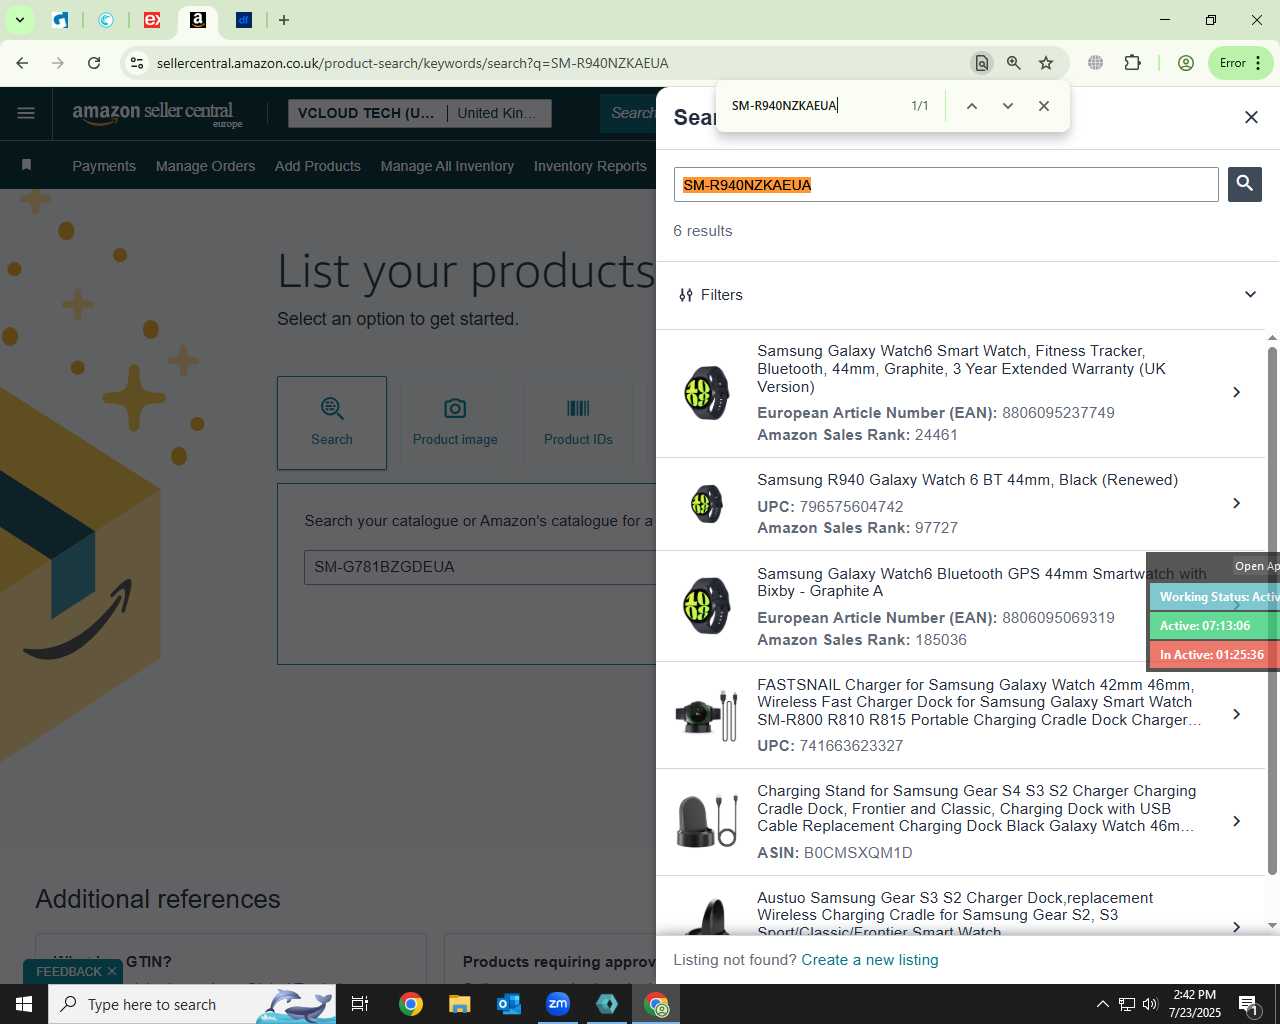Open VCLOUD TECH account switcher
Image resolution: width=1280 pixels, height=1024 pixels.
[419, 113]
